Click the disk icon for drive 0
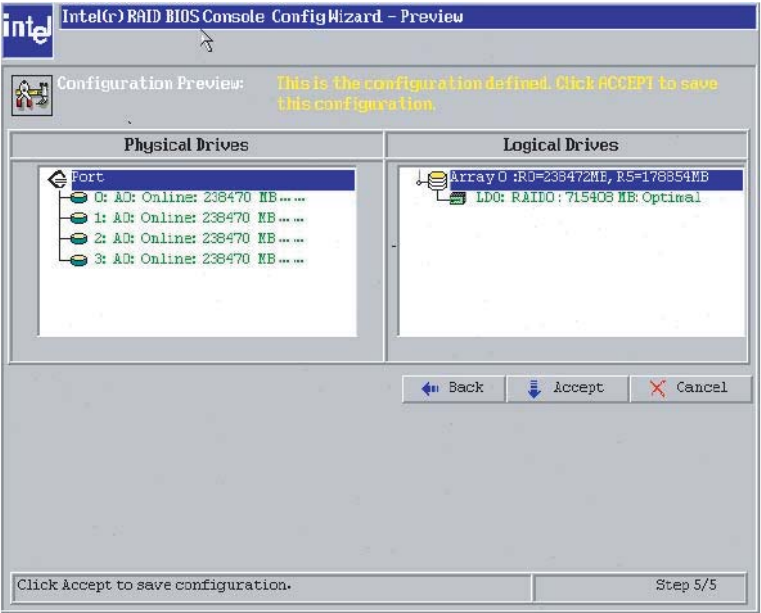Image resolution: width=761 pixels, height=613 pixels. tap(78, 198)
